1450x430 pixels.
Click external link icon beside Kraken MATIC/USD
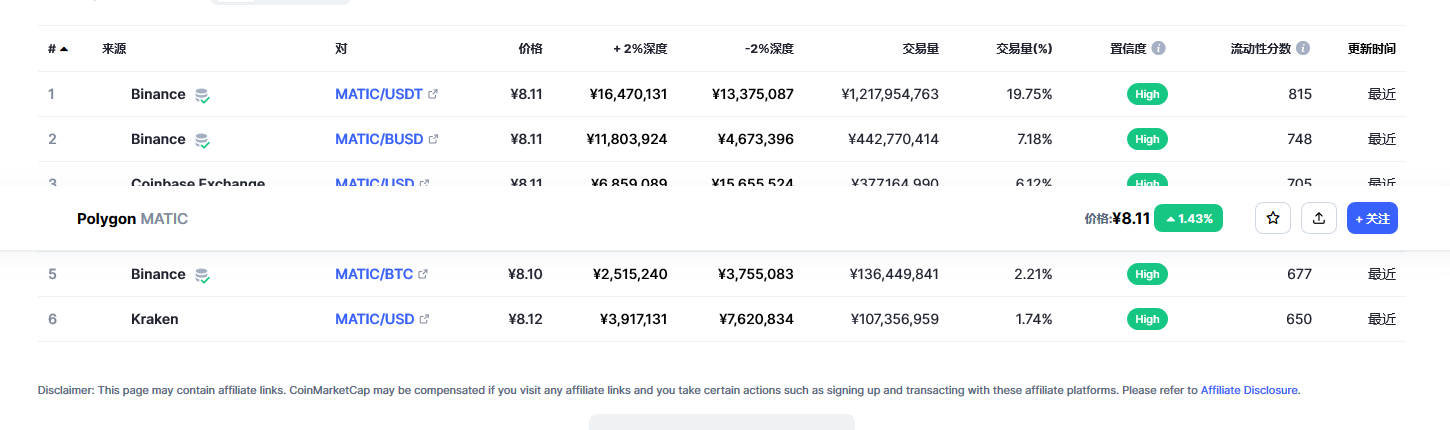click(x=424, y=320)
